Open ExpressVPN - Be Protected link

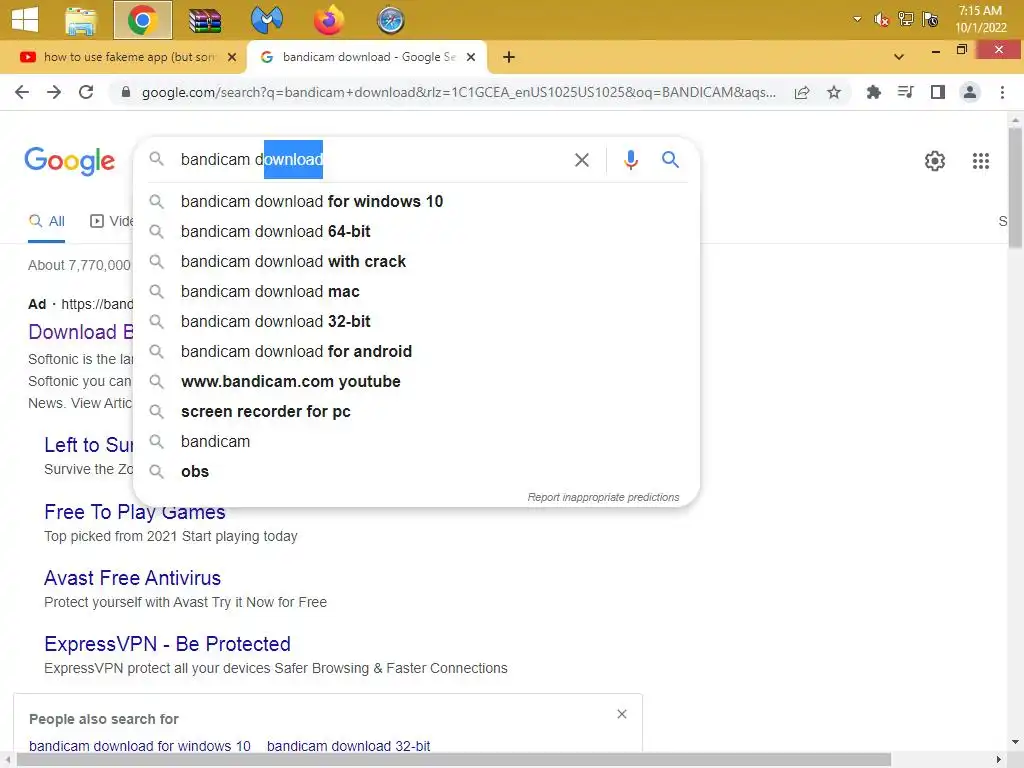click(167, 644)
